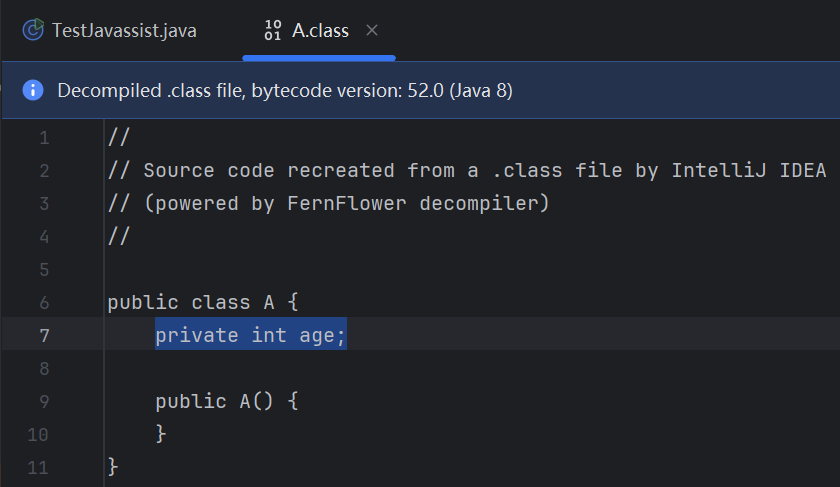Click the highlighted 'private int age;' text
Screen dimensions: 840x487
(250, 335)
